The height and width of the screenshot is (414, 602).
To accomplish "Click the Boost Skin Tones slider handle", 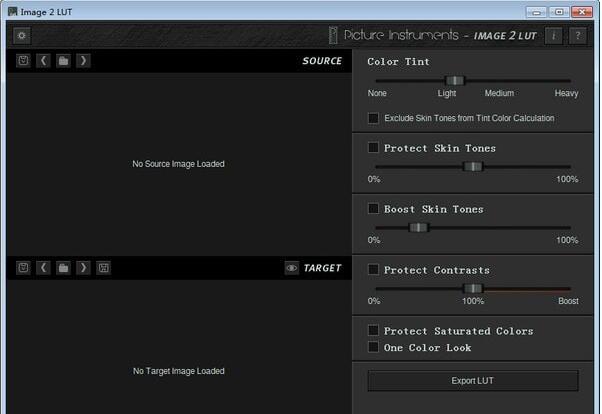I will pyautogui.click(x=418, y=228).
